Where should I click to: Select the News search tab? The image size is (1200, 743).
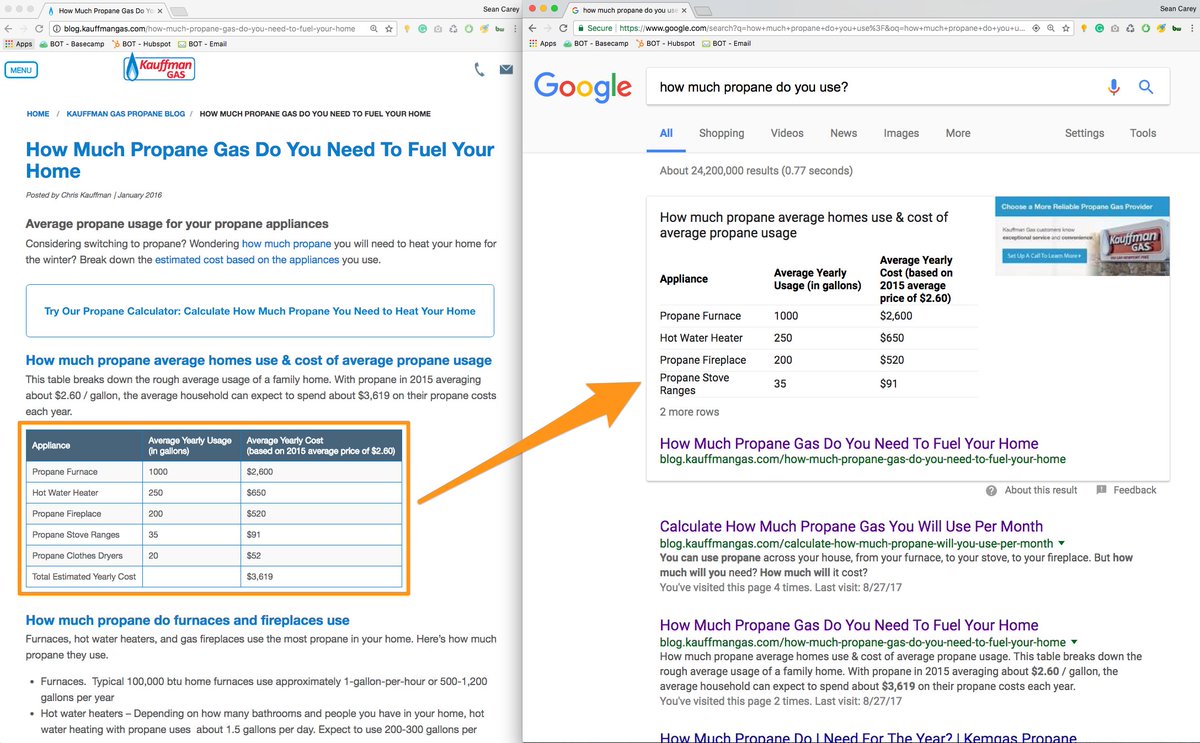(x=843, y=133)
